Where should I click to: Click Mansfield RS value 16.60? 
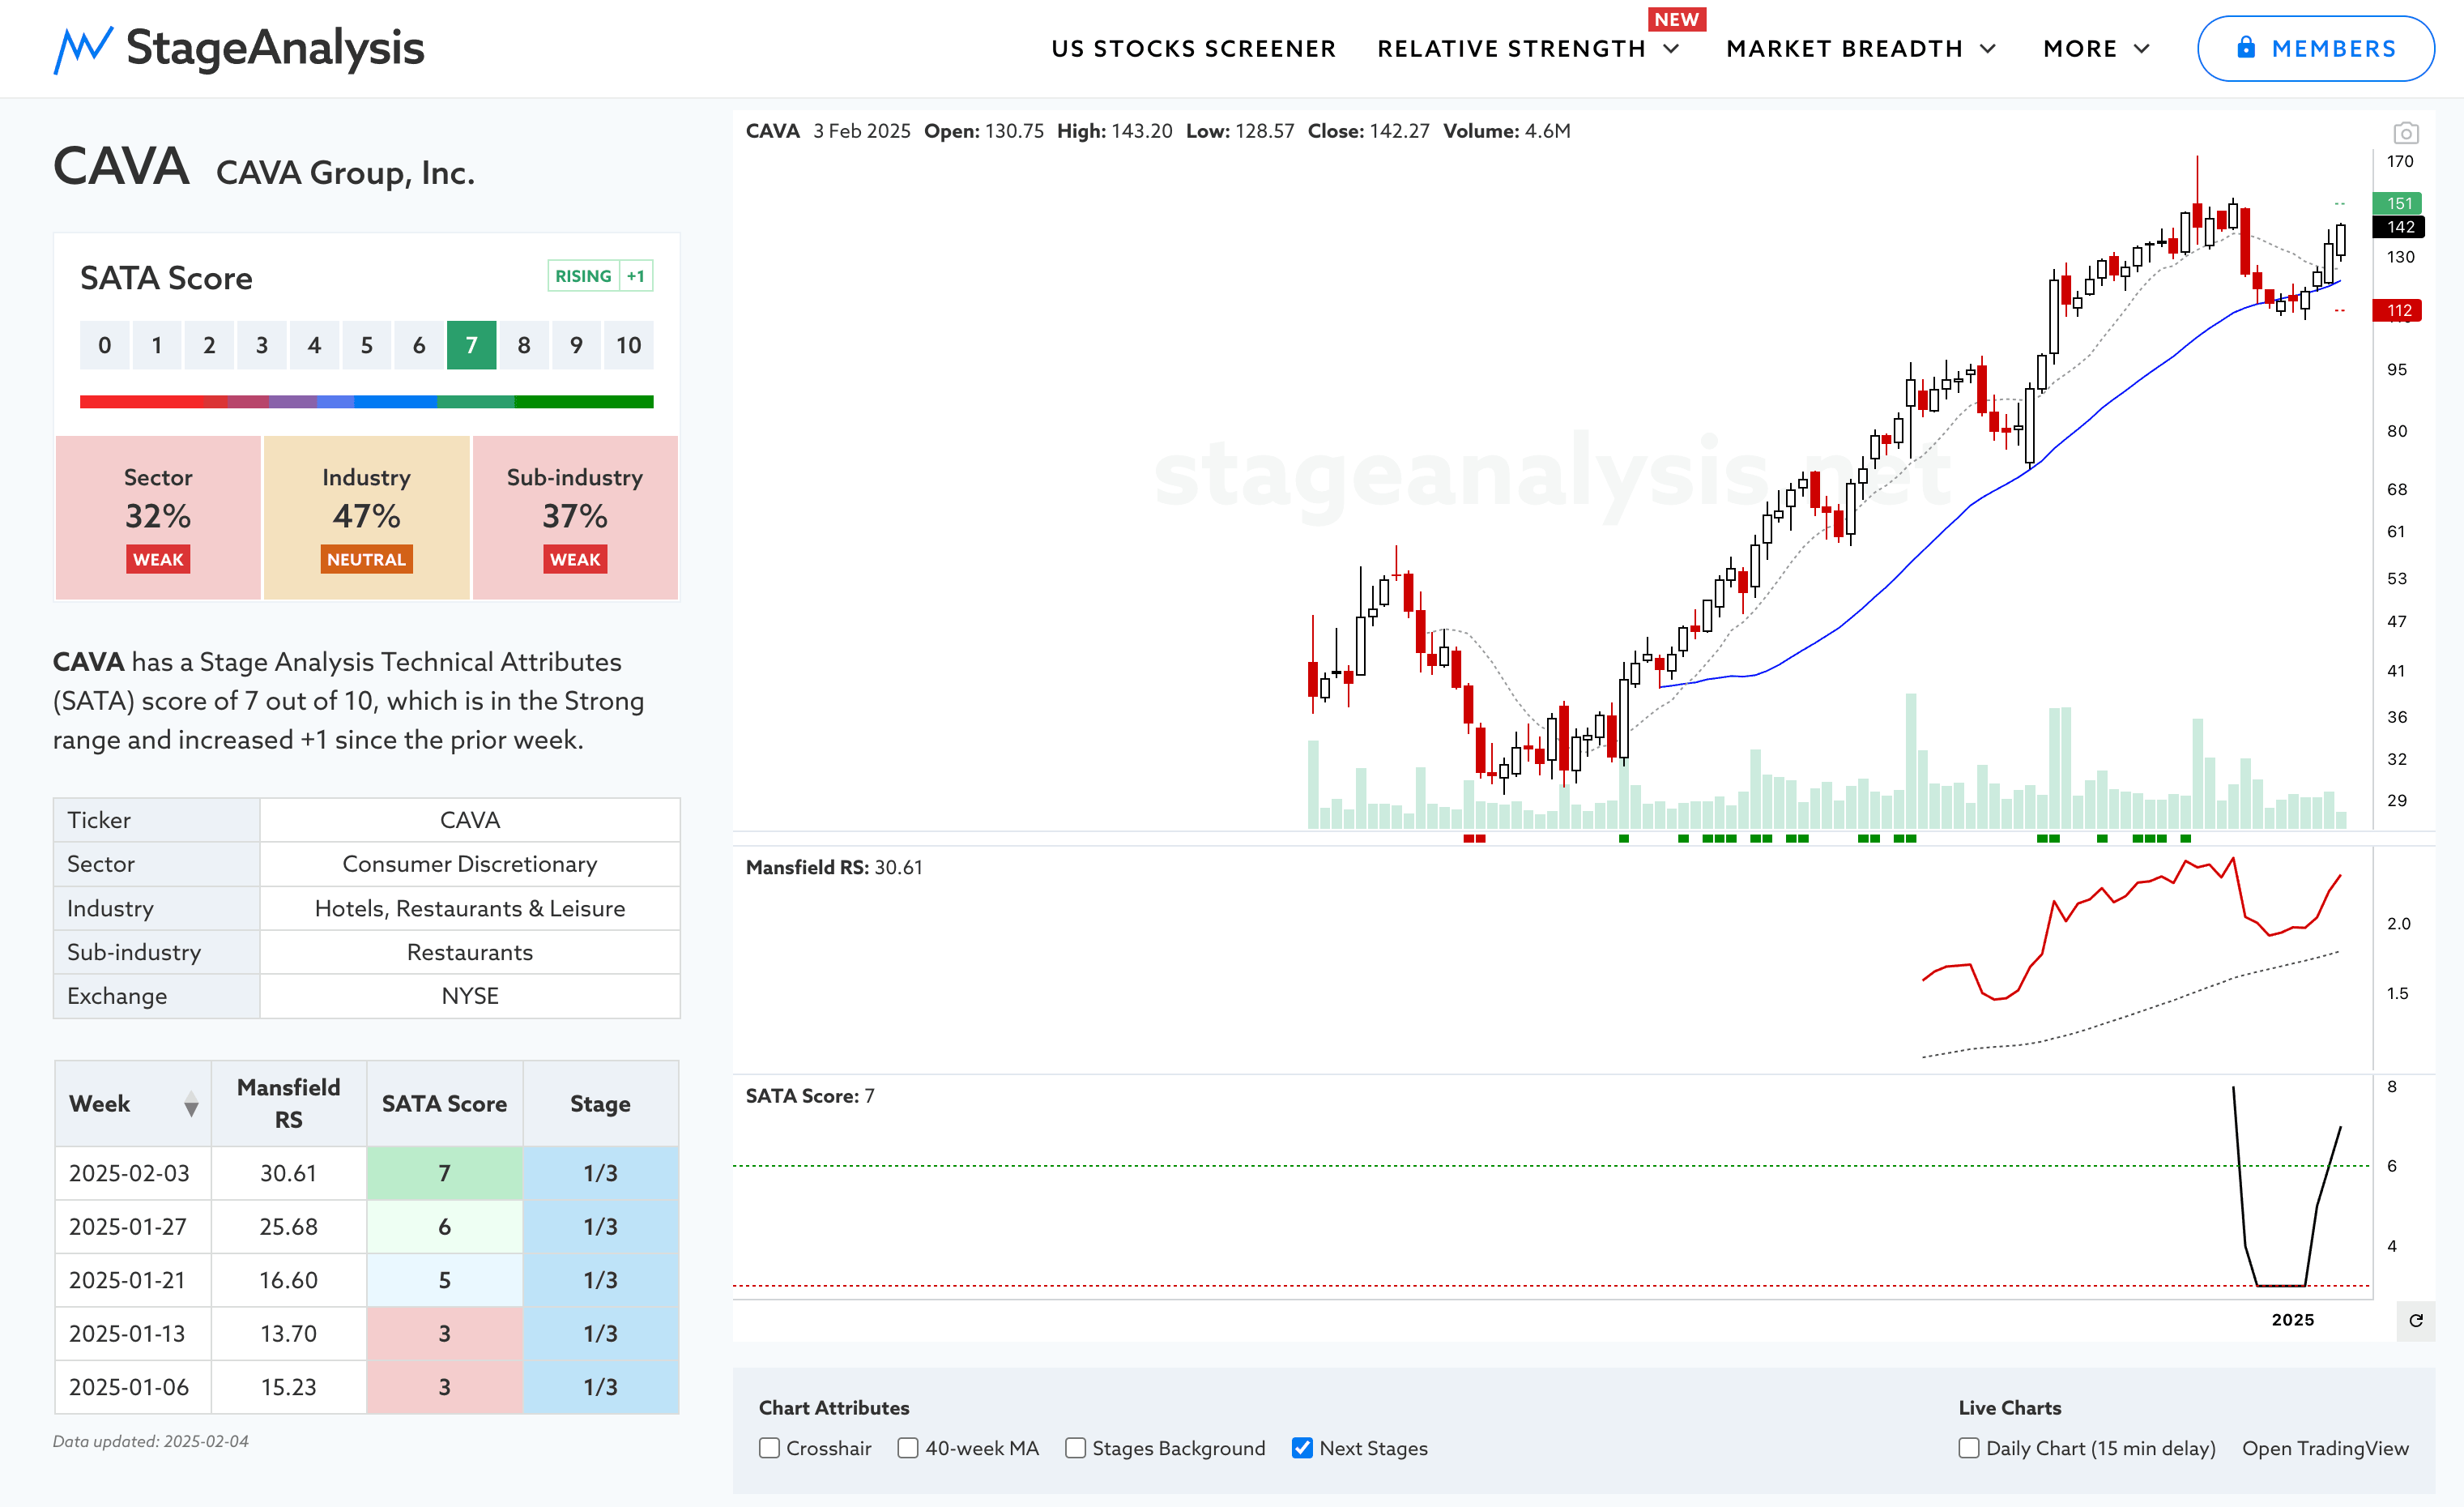tap(289, 1280)
